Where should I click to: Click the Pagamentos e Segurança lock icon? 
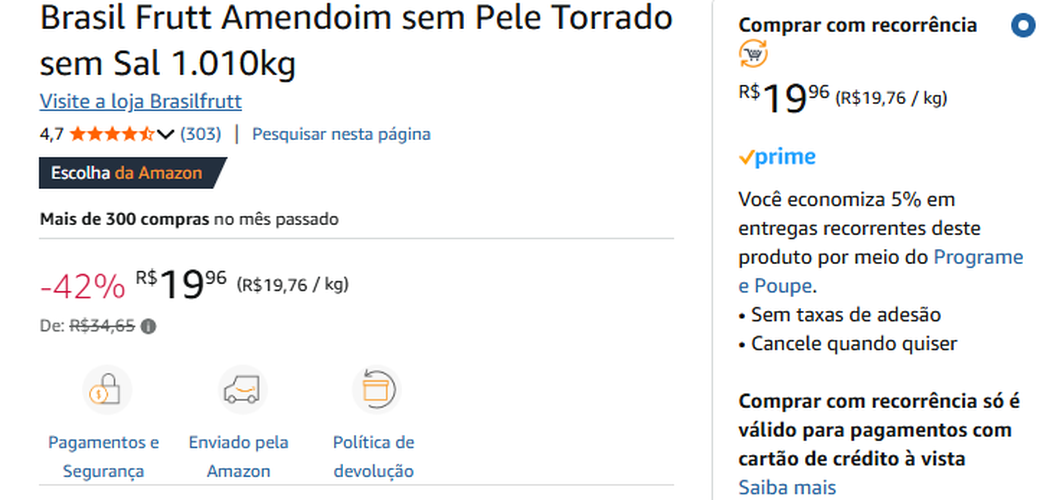(106, 390)
